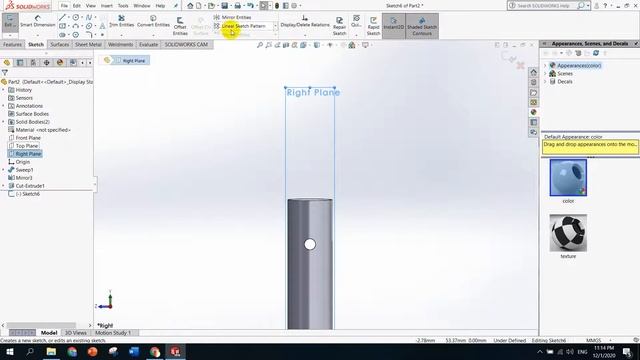640x360 pixels.
Task: Expand the Solid Bodies(2) node
Action: click(x=4, y=122)
